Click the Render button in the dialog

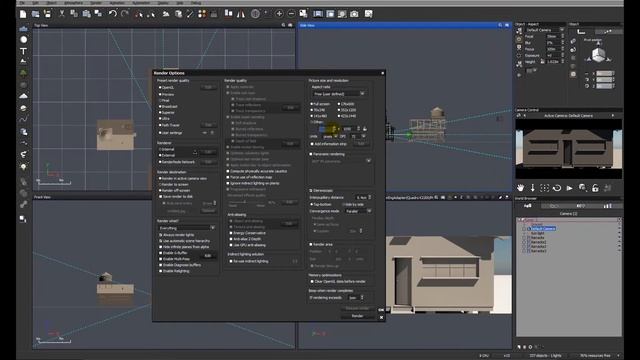pyautogui.click(x=357, y=316)
